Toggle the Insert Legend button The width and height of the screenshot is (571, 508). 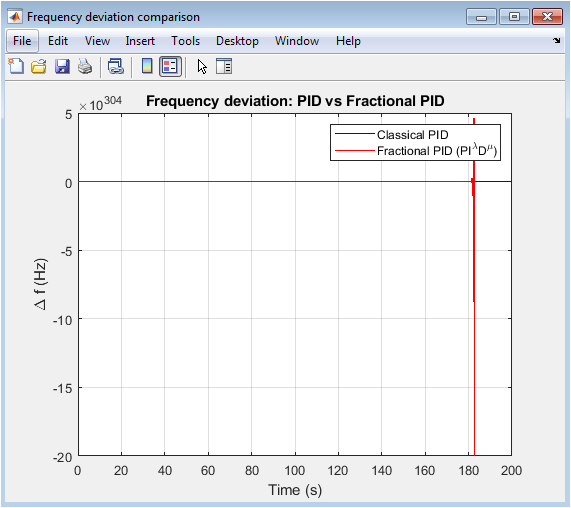pos(170,67)
